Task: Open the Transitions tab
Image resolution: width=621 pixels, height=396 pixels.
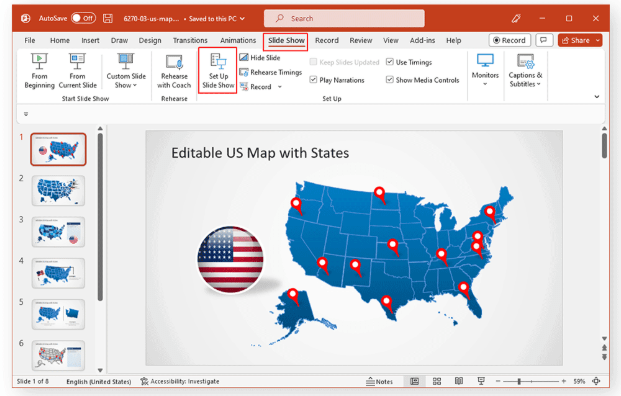Action: point(190,40)
